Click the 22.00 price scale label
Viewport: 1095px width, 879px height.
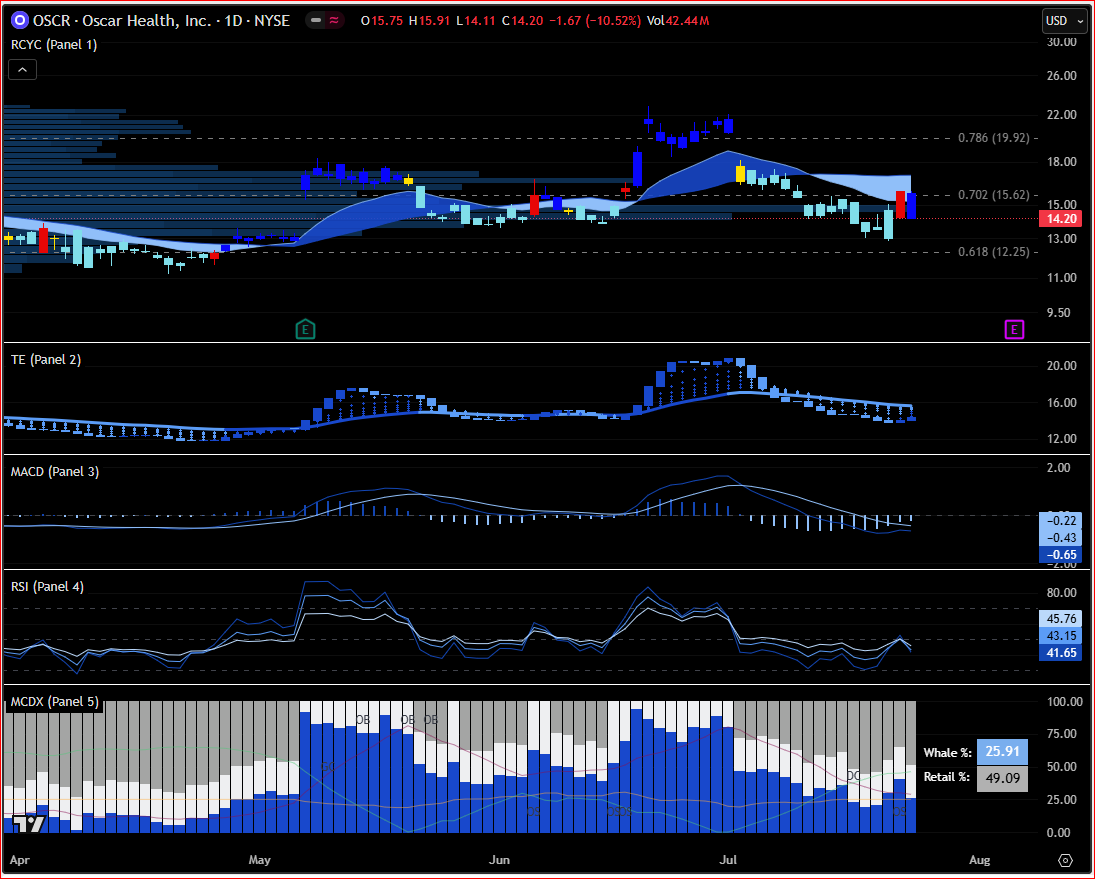[x=1061, y=115]
